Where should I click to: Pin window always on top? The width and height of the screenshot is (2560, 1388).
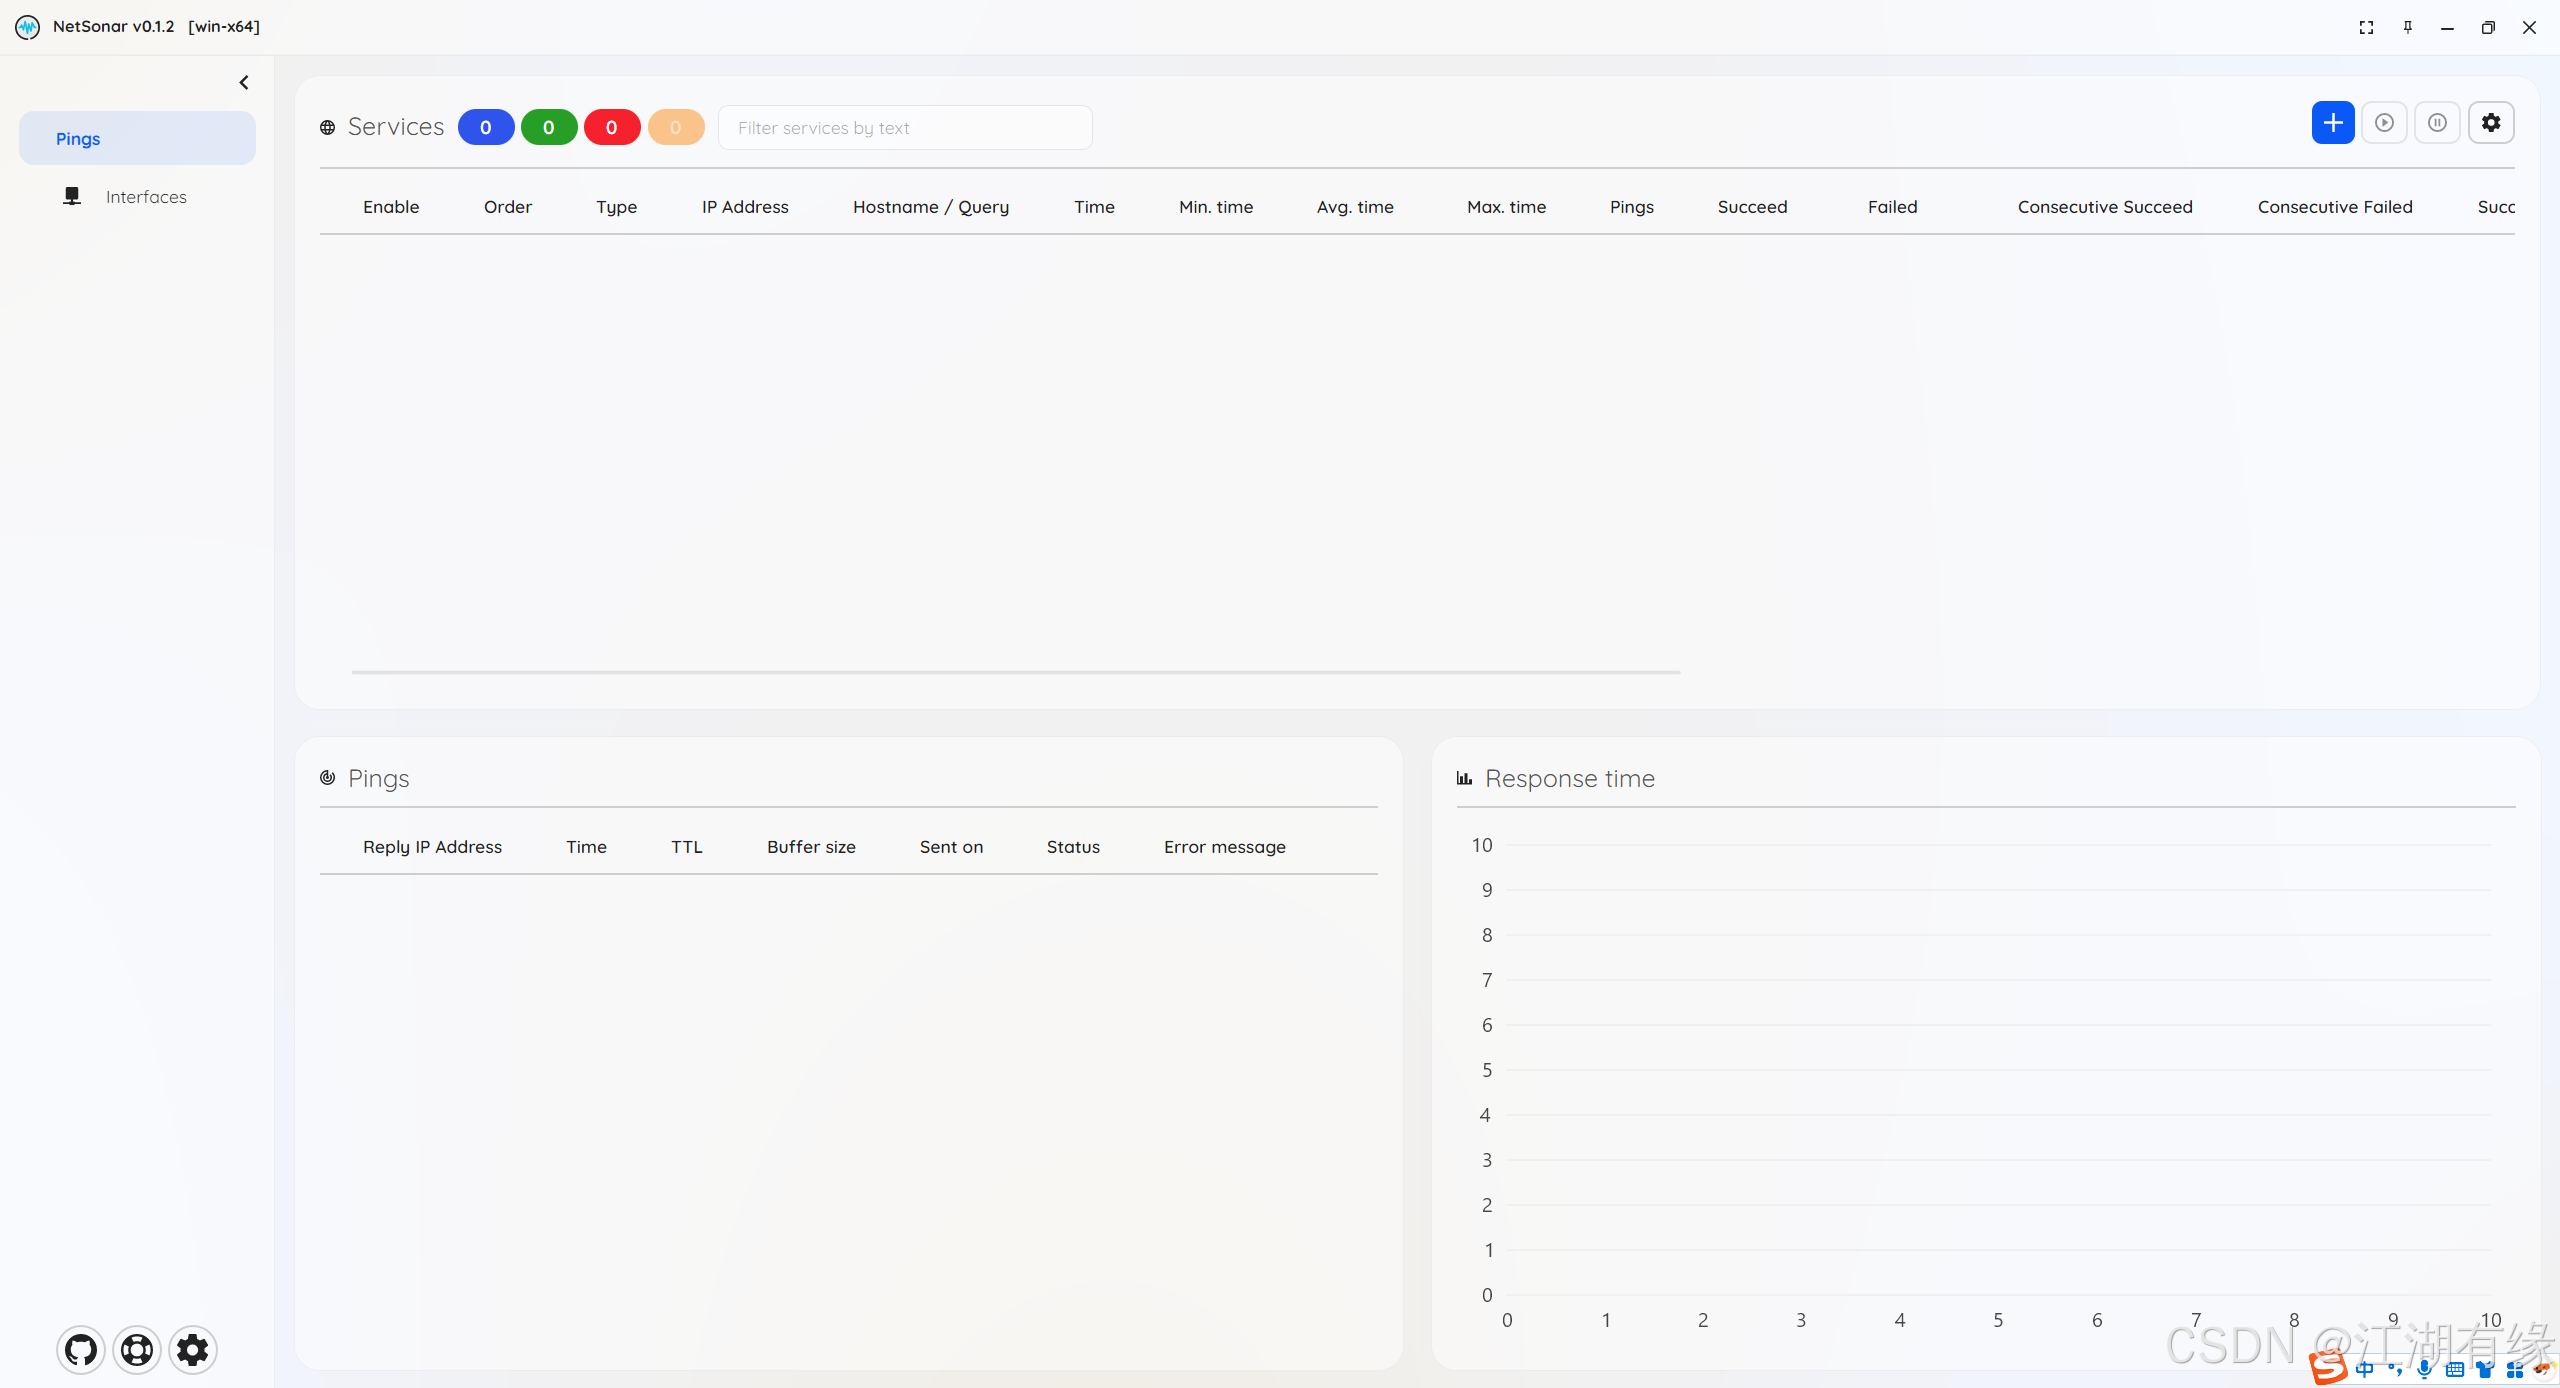click(x=2408, y=28)
